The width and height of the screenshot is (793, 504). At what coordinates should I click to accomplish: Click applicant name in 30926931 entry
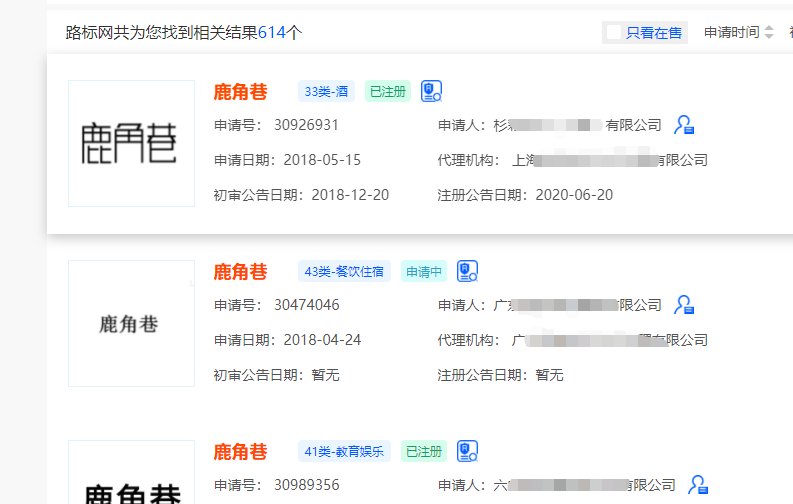click(x=578, y=125)
